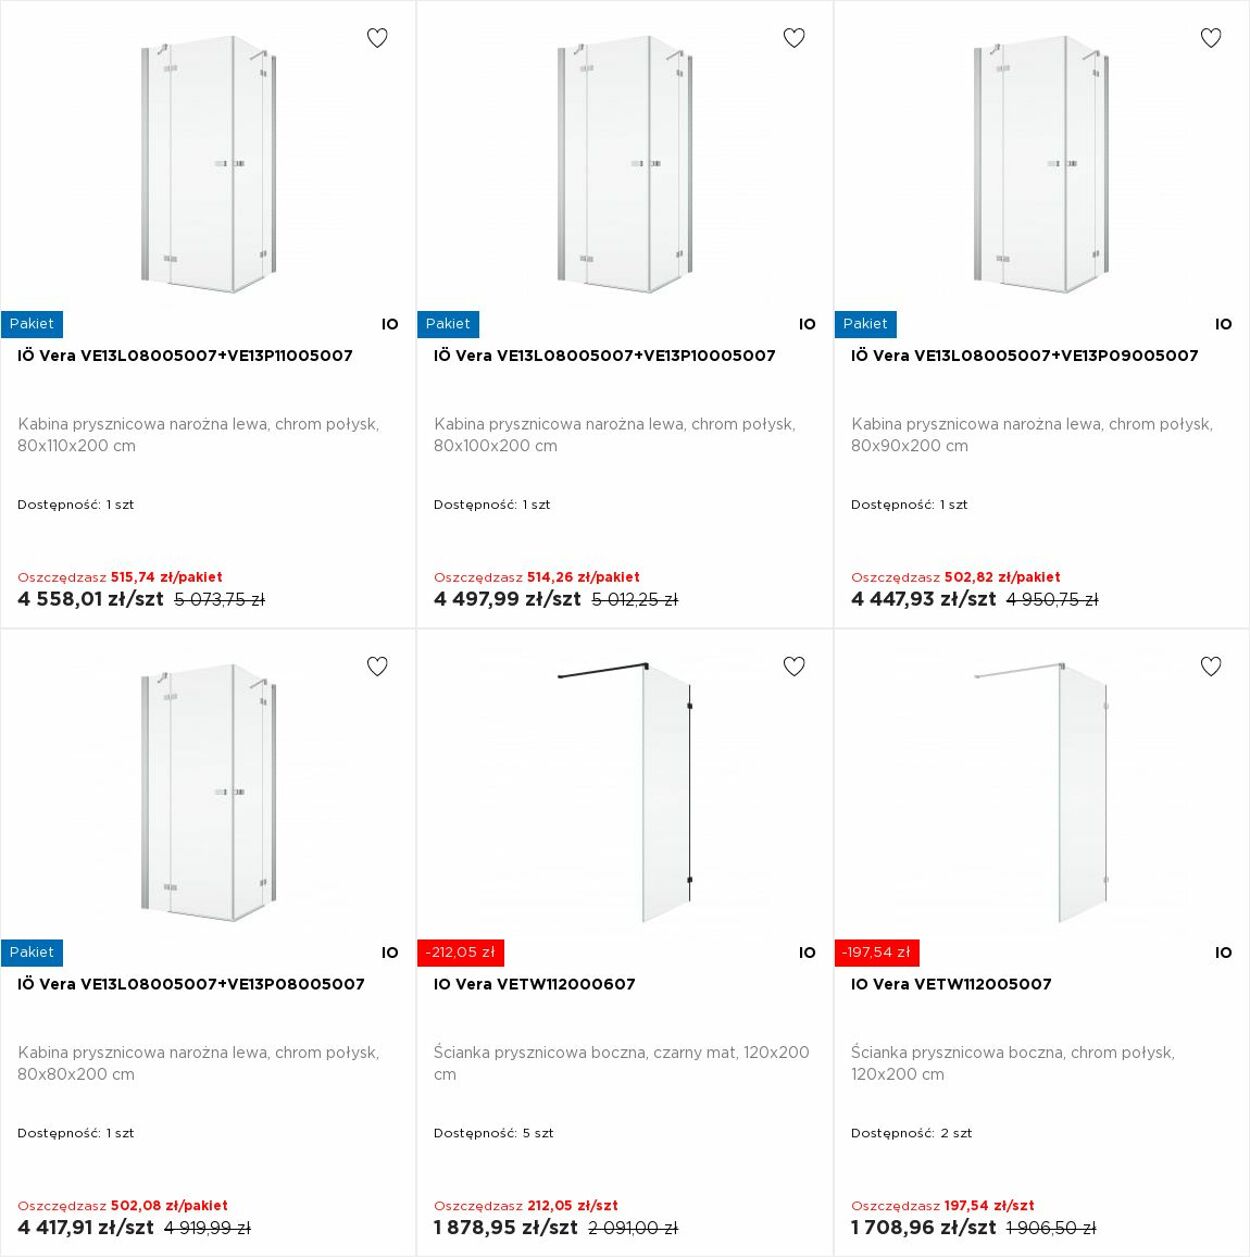1250x1257 pixels.
Task: Click the -212,05 zł discount badge
Action: (x=460, y=953)
